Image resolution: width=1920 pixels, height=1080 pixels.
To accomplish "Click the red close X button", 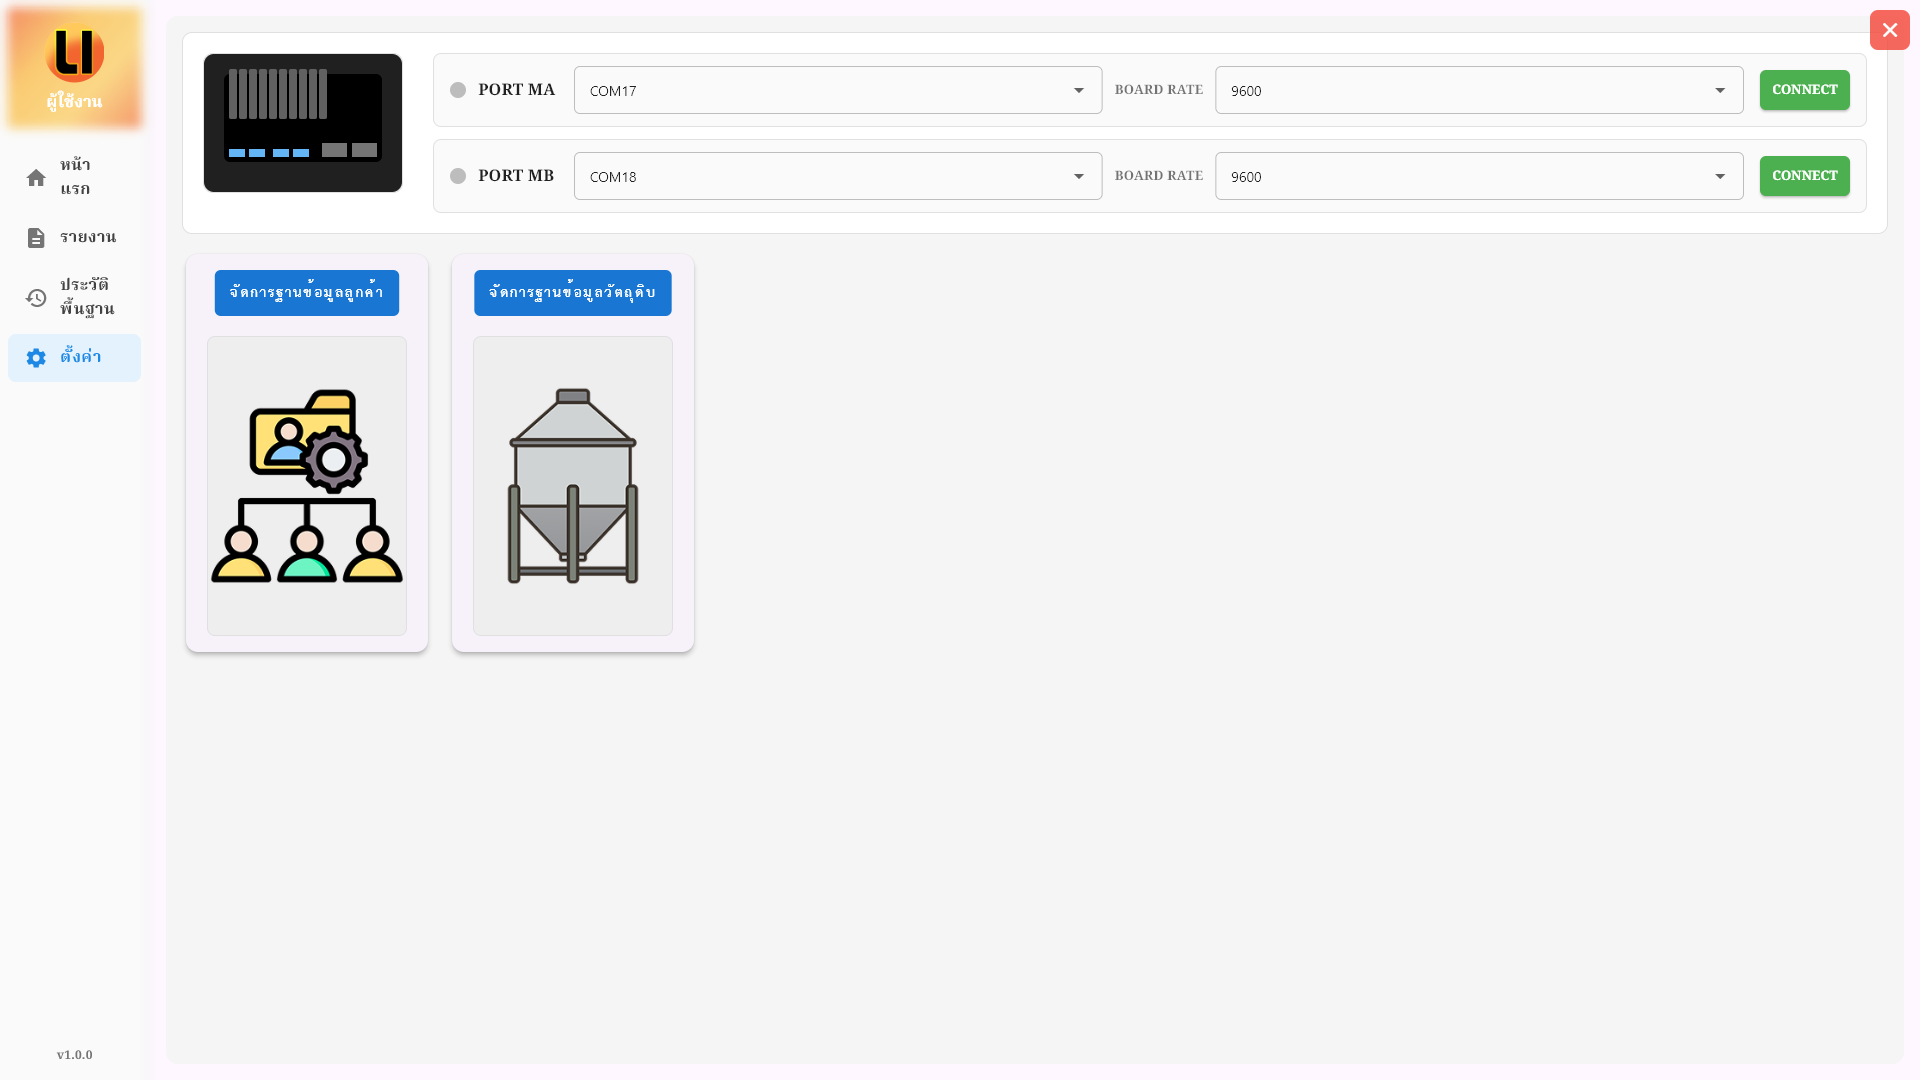I will 1889,30.
